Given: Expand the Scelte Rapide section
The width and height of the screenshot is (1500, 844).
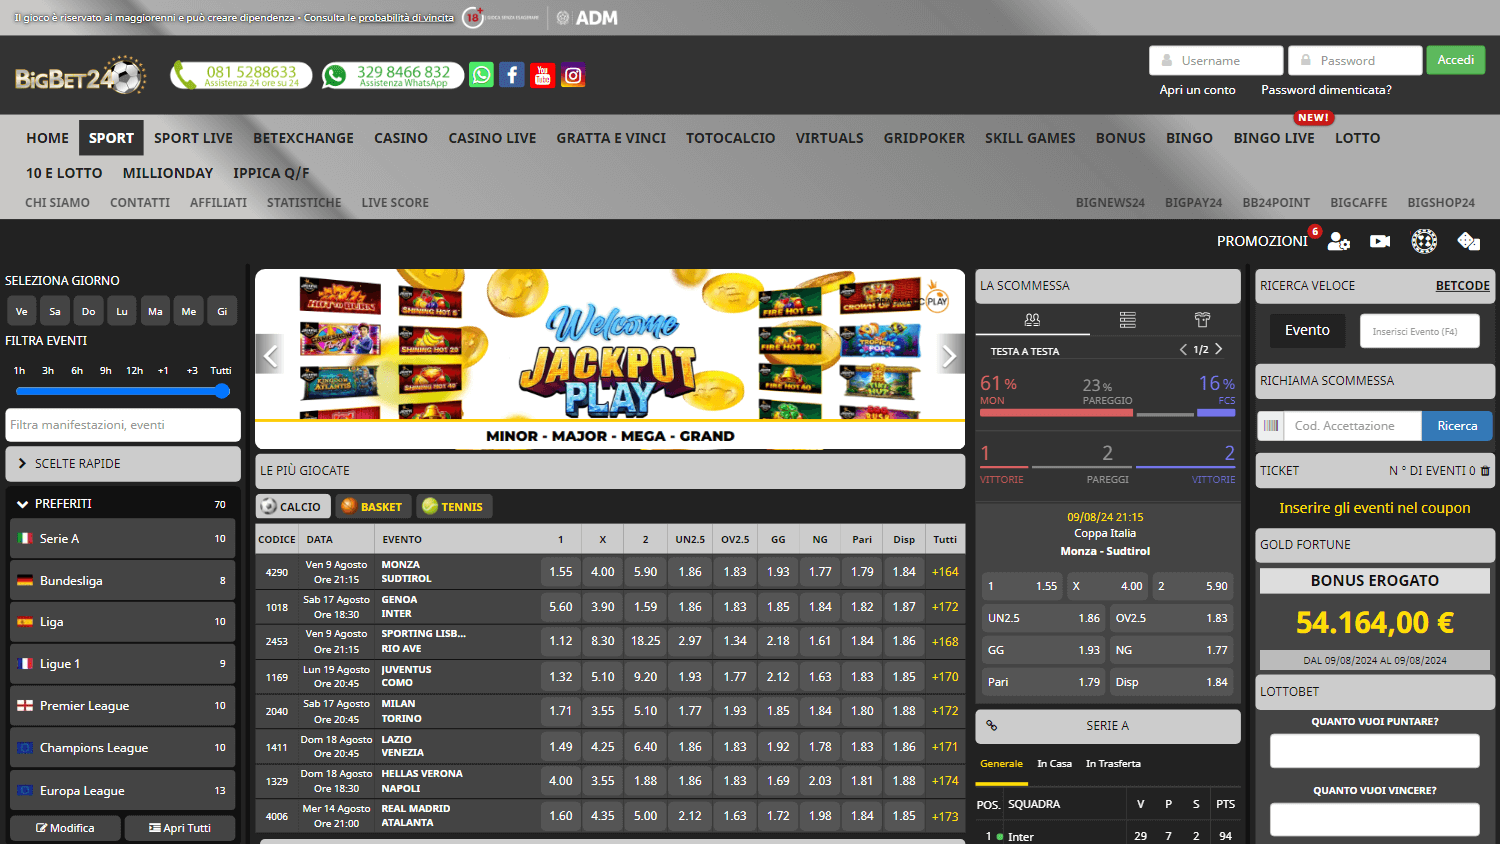Looking at the screenshot, I should pos(123,464).
